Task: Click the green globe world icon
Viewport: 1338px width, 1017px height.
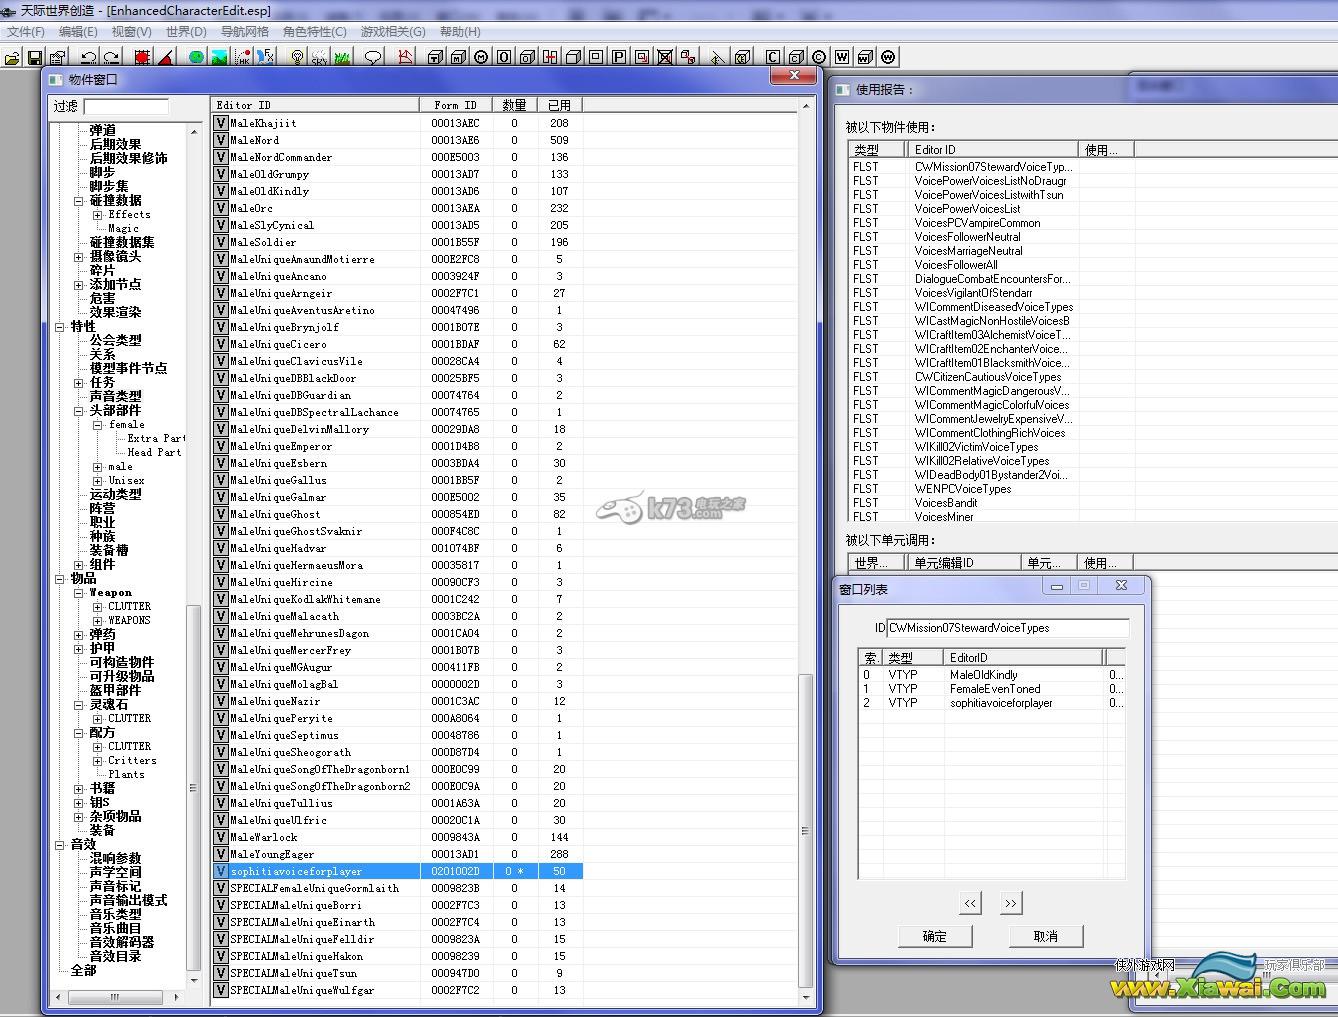Action: [x=196, y=57]
